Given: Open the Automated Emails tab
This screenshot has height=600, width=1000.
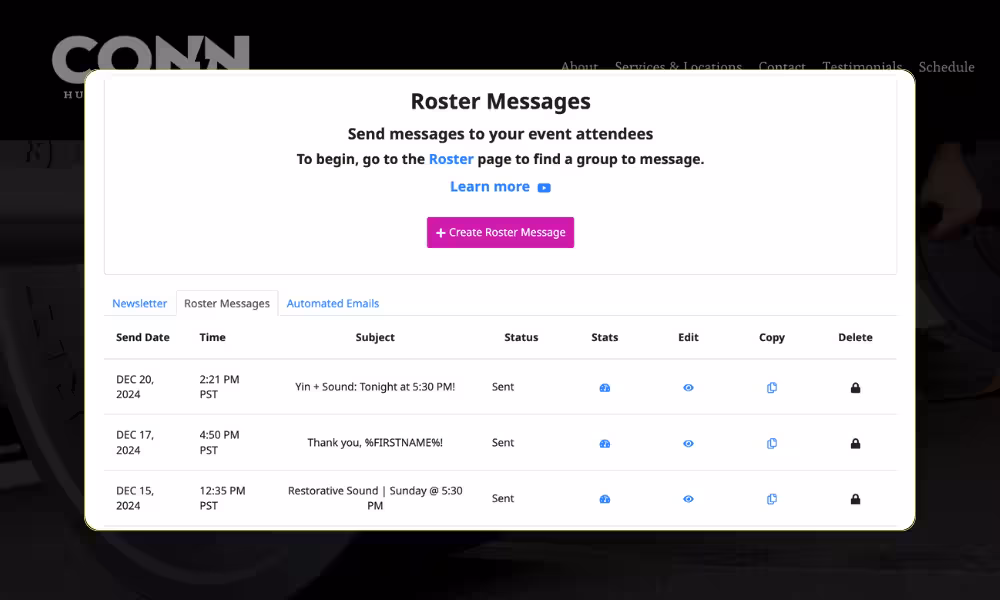Looking at the screenshot, I should (333, 303).
